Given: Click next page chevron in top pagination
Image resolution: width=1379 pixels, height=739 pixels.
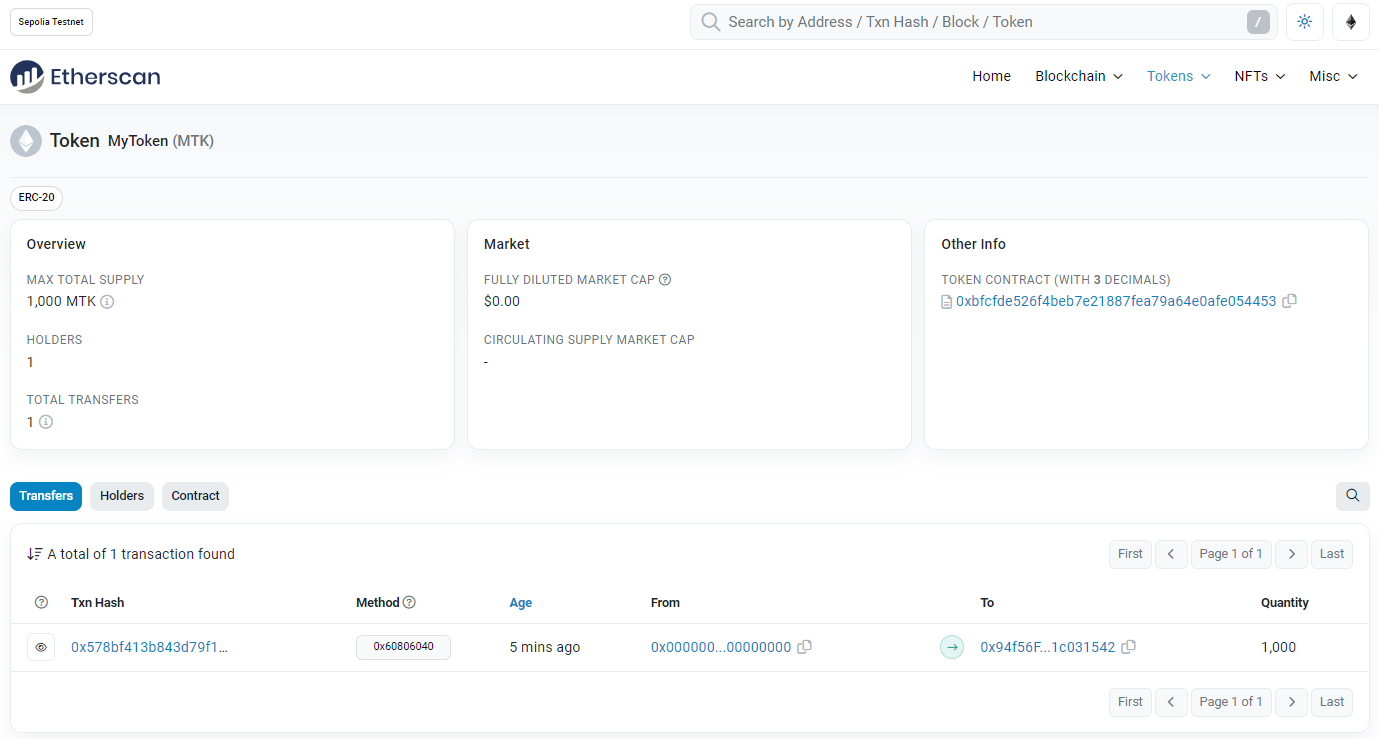Looking at the screenshot, I should tap(1292, 554).
